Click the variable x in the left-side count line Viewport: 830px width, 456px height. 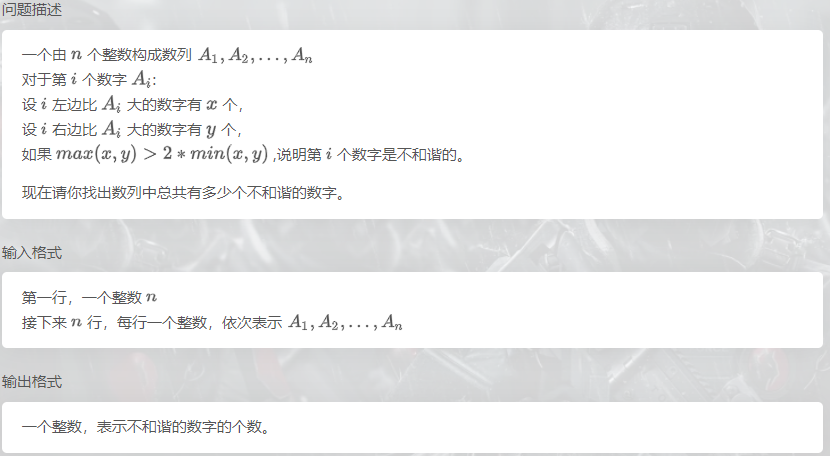pos(212,105)
